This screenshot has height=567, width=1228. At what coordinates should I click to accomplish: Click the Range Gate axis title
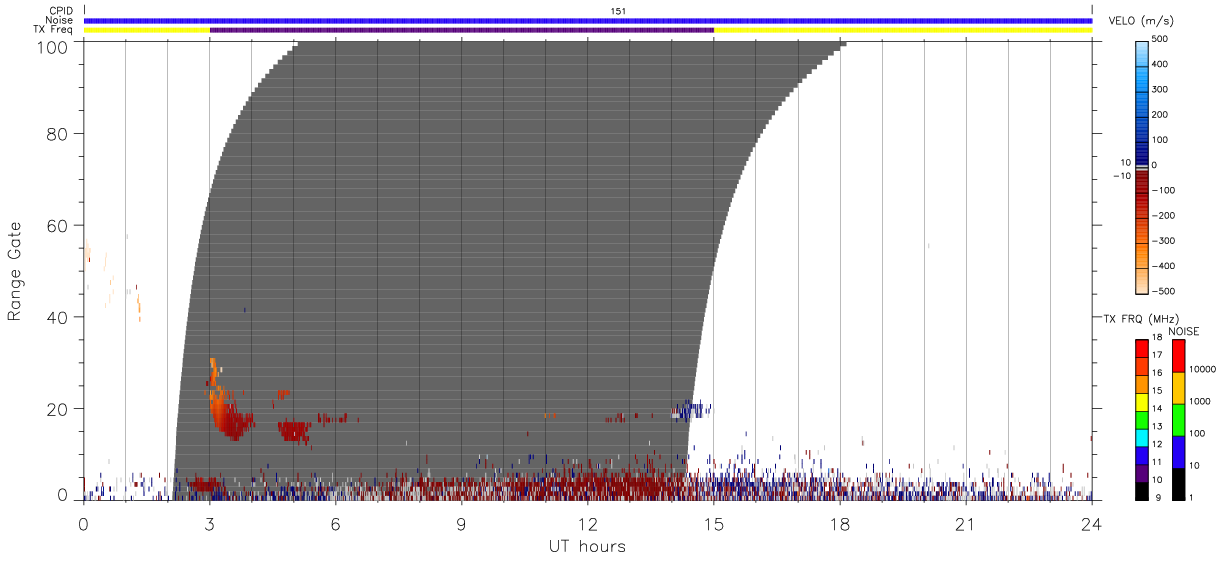[x=15, y=271]
